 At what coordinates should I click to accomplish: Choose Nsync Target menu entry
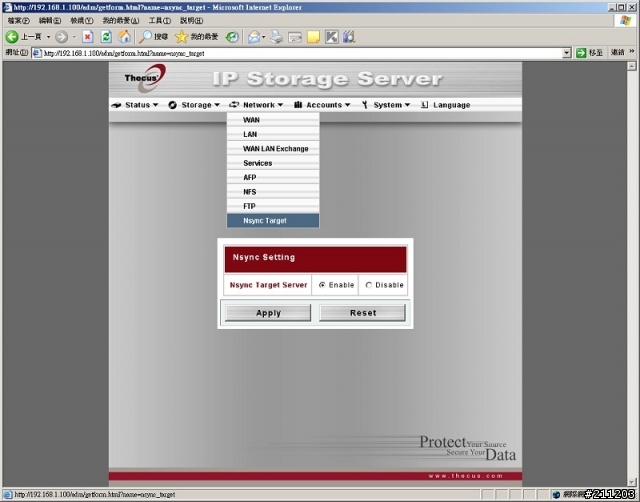point(273,220)
